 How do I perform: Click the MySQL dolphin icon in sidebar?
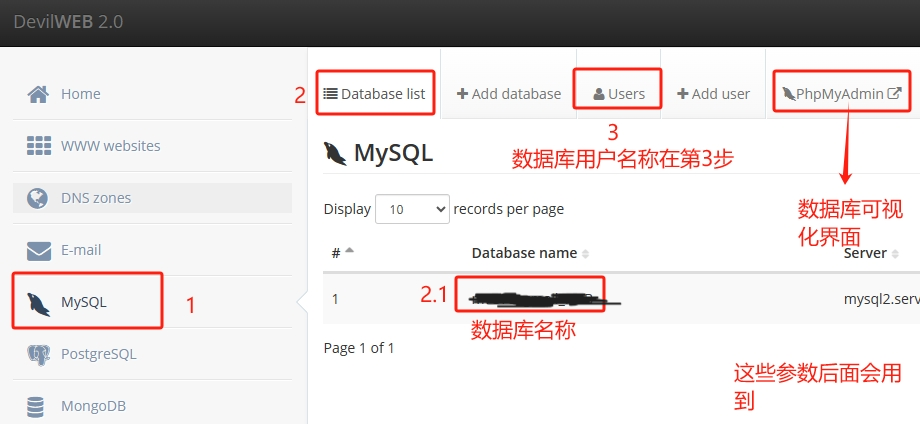(x=38, y=303)
